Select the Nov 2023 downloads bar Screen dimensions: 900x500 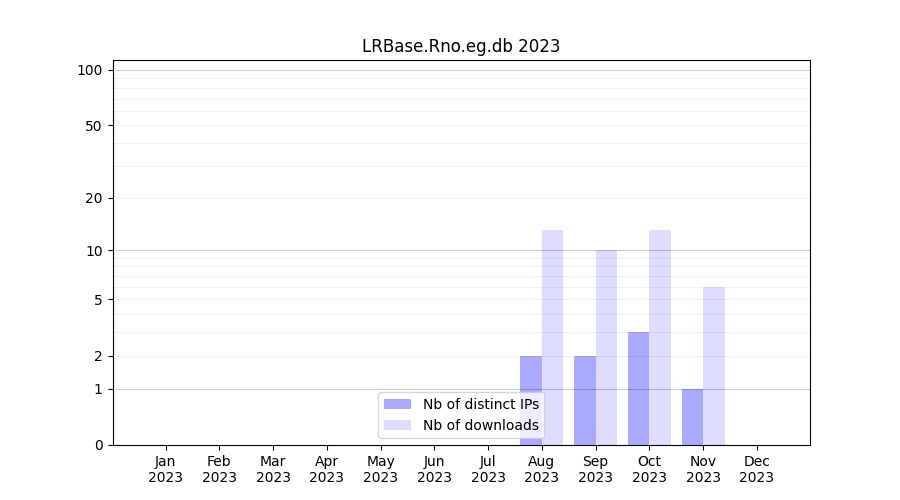(x=714, y=365)
